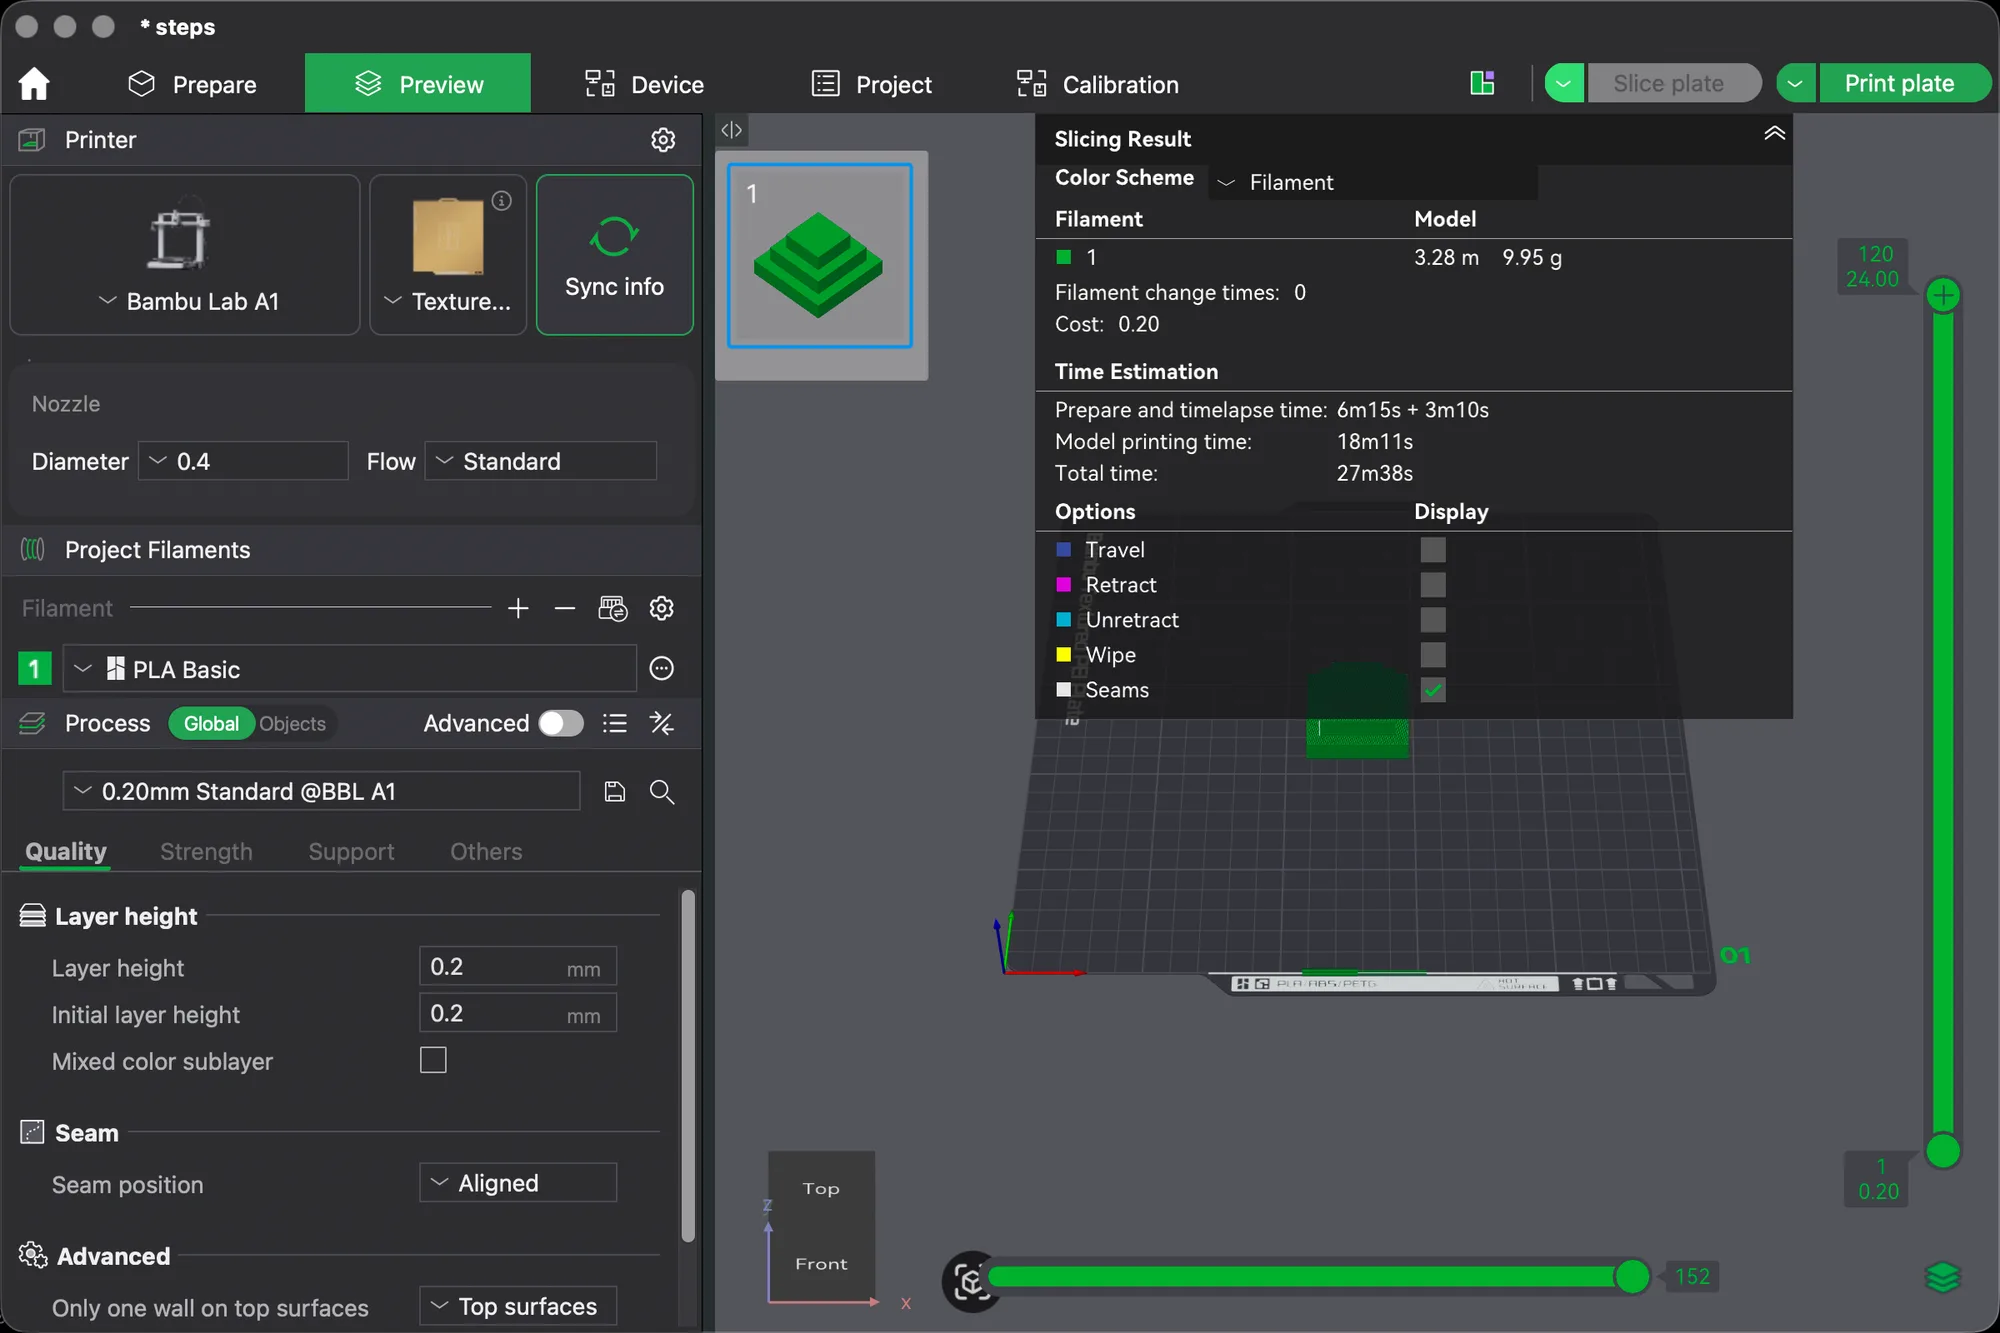Remove filament with minus icon
Screen dimensions: 2000x1333
tap(565, 608)
